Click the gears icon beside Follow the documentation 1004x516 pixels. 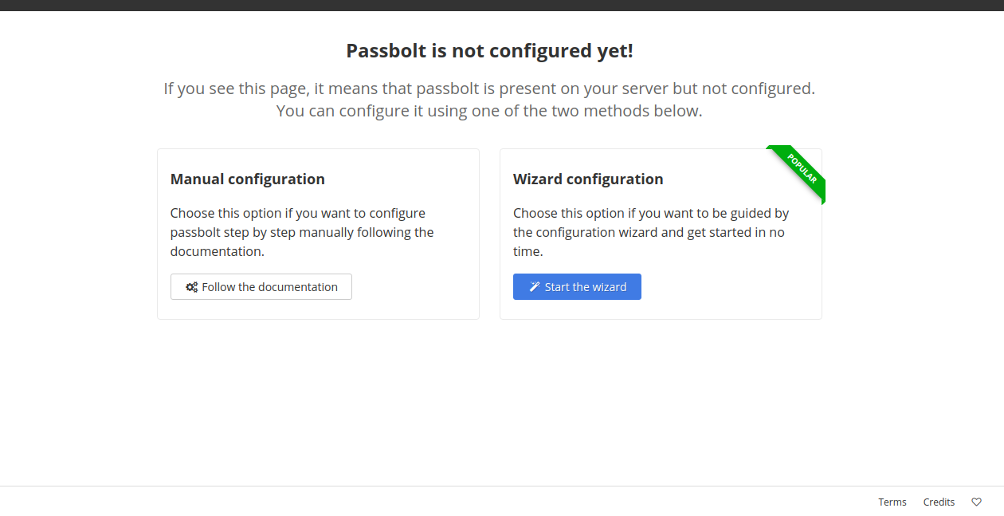tap(191, 287)
